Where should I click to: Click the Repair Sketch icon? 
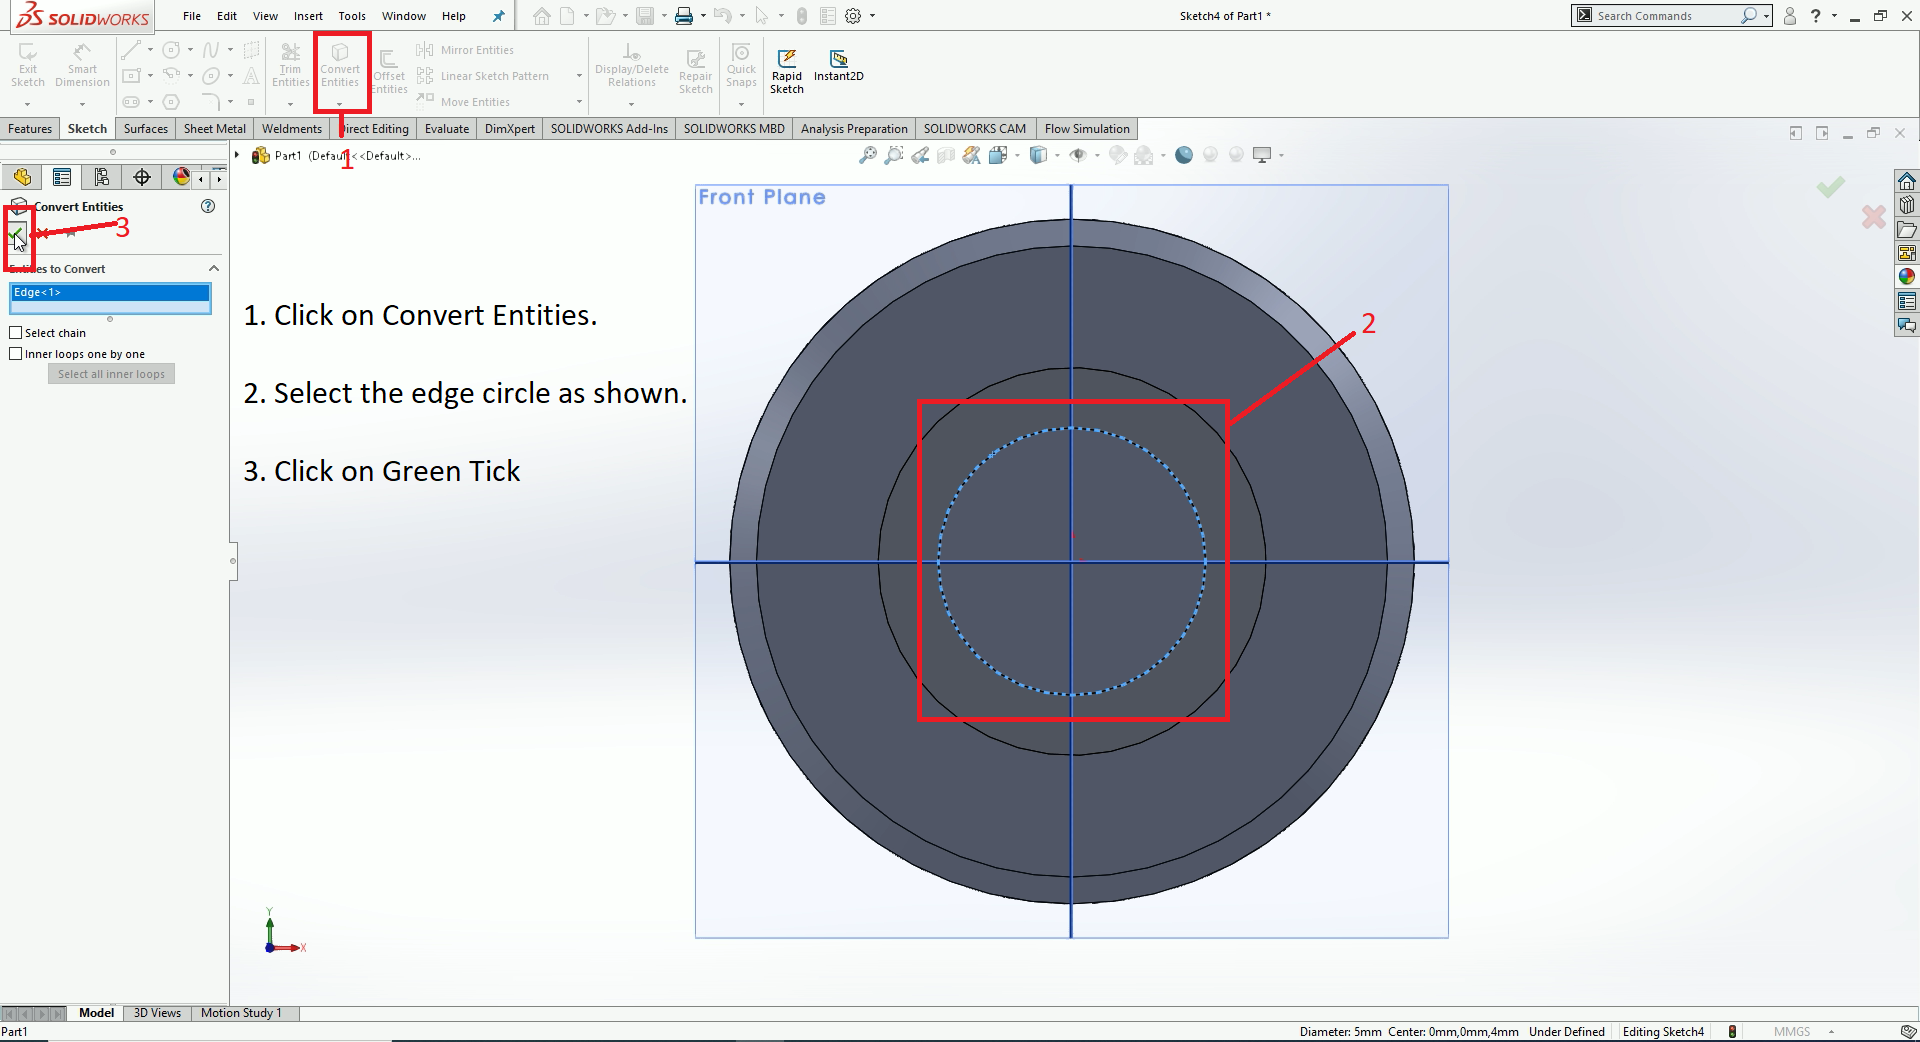pyautogui.click(x=696, y=70)
